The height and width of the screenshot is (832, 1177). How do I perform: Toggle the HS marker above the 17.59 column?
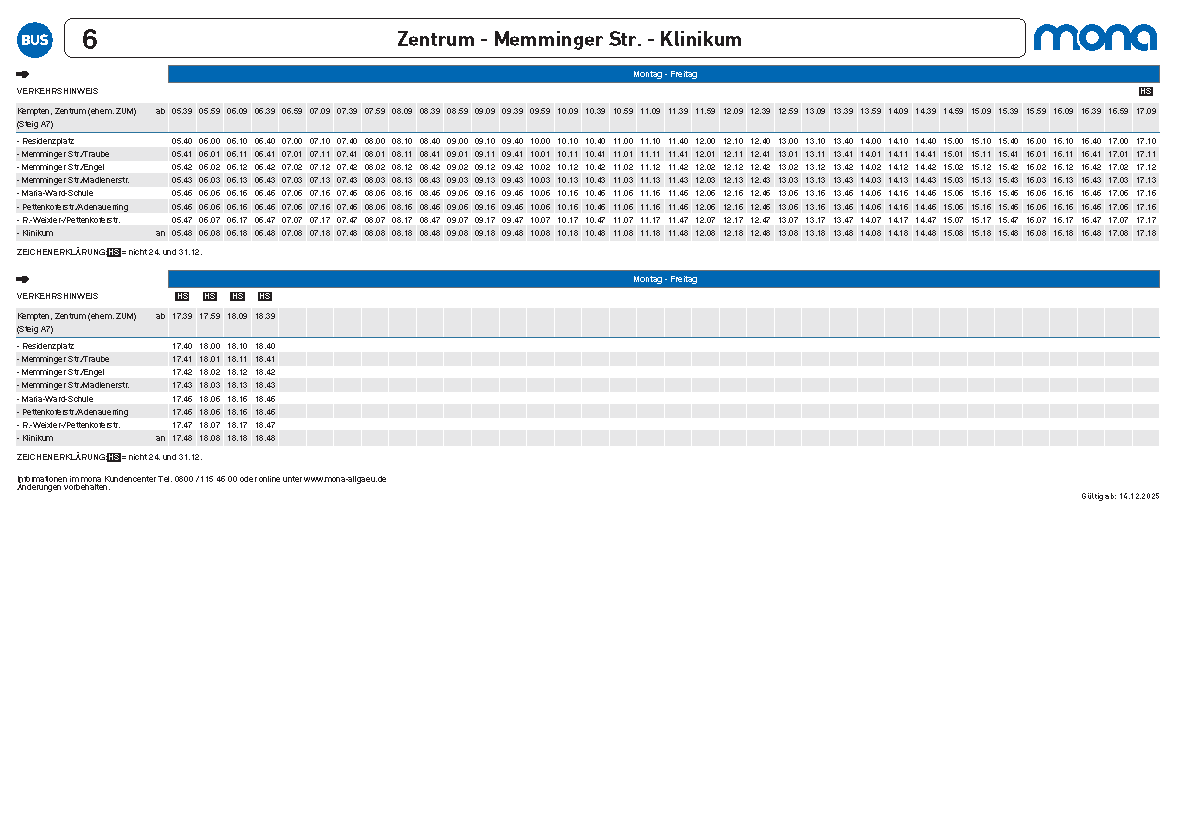[209, 296]
